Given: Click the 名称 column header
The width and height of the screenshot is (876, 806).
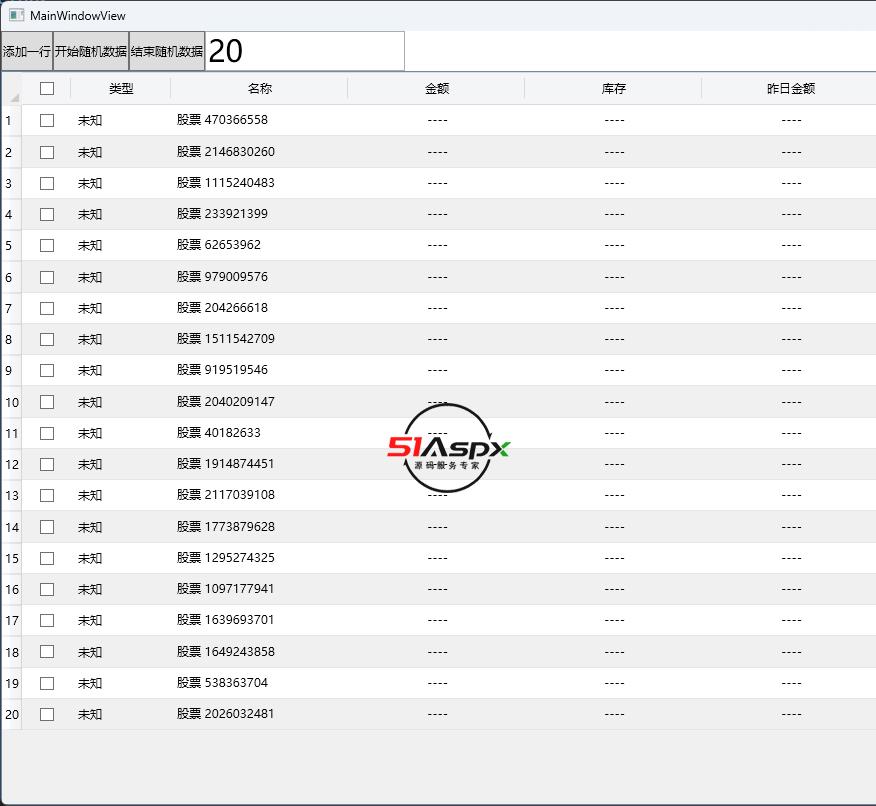Looking at the screenshot, I should click(259, 88).
